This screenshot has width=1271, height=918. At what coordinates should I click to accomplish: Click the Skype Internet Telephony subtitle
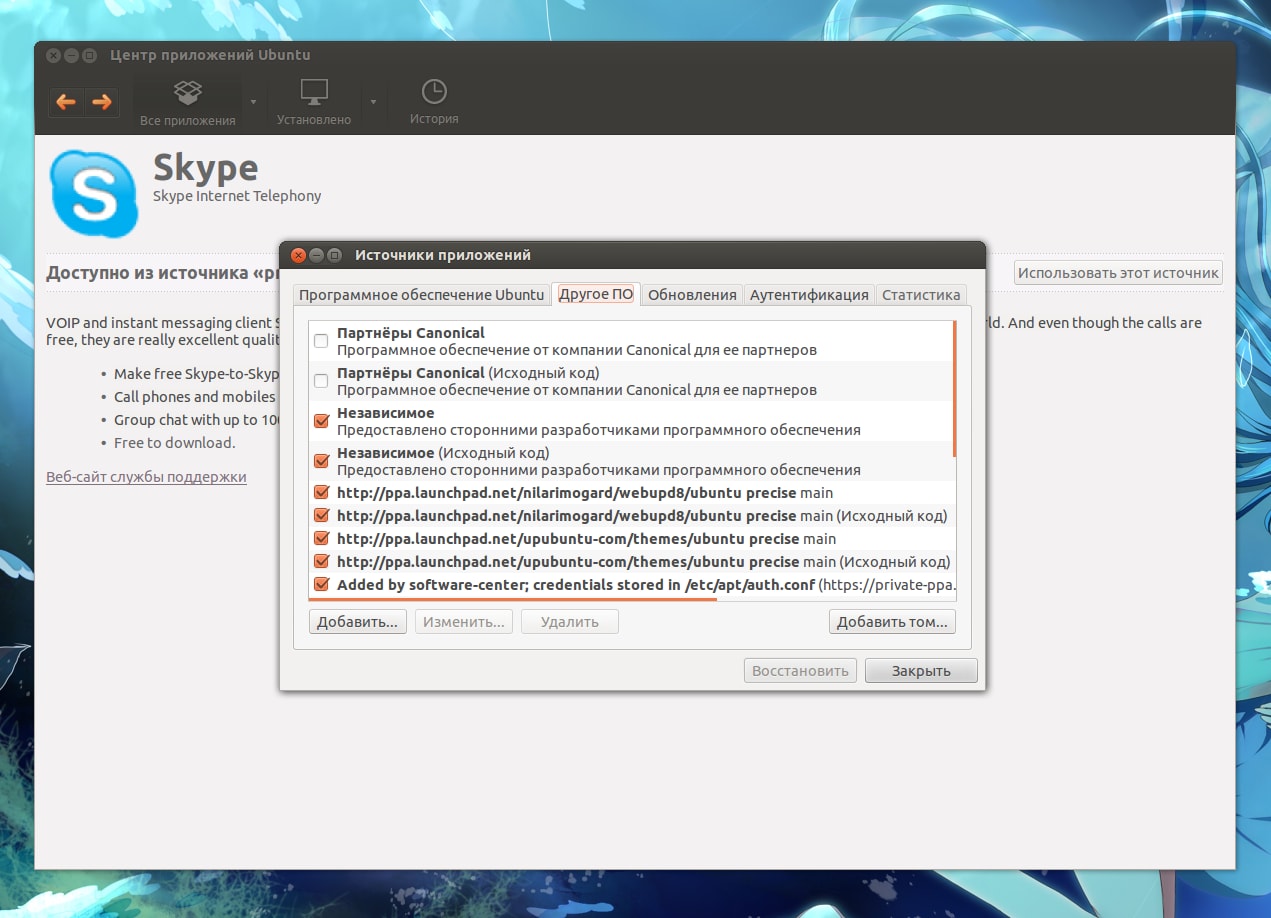237,196
